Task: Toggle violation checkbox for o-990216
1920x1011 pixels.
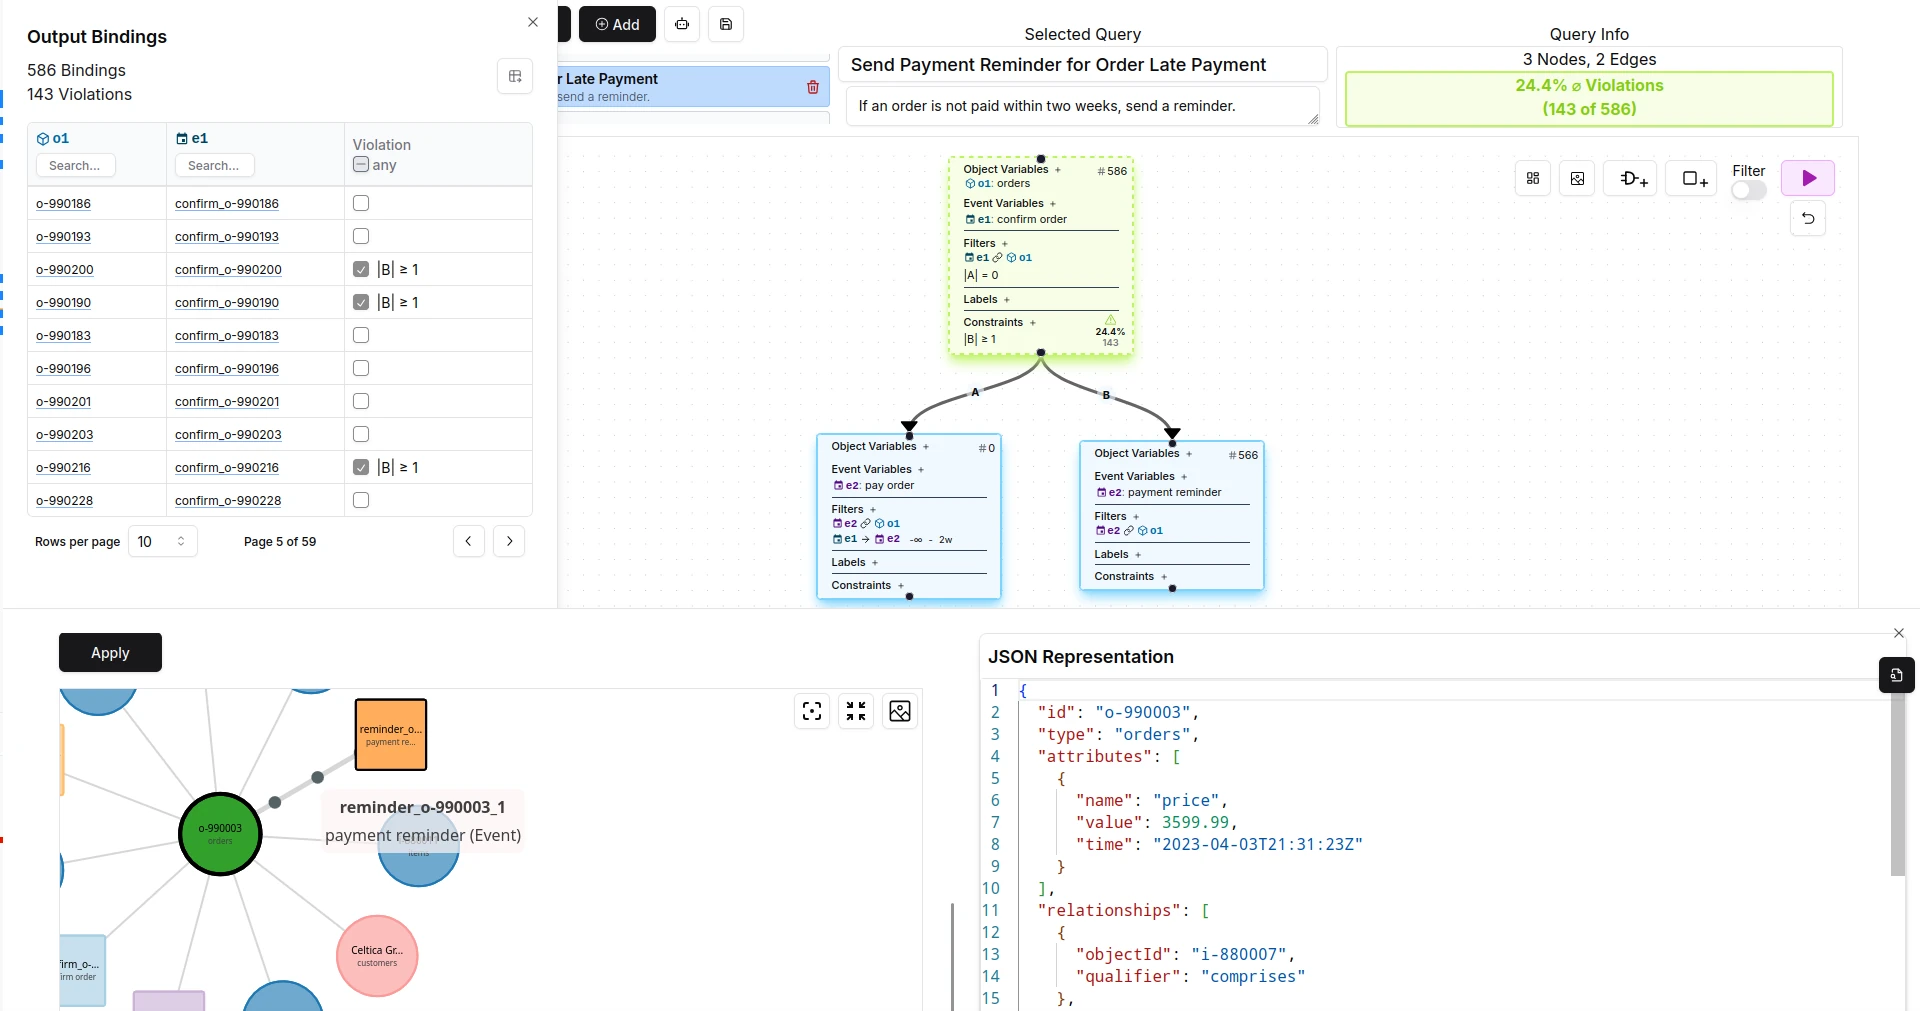Action: (x=361, y=467)
